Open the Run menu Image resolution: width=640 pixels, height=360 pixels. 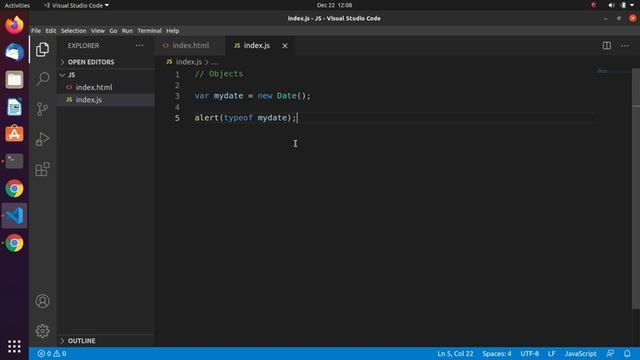pyautogui.click(x=127, y=31)
